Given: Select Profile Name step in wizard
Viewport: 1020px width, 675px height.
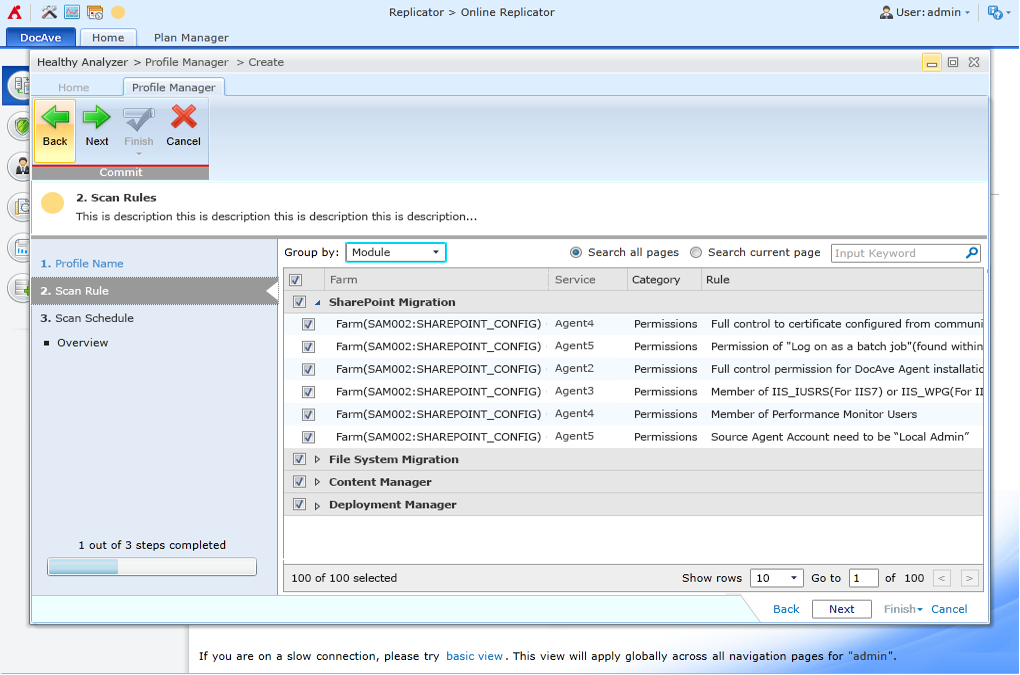Looking at the screenshot, I should click(89, 264).
